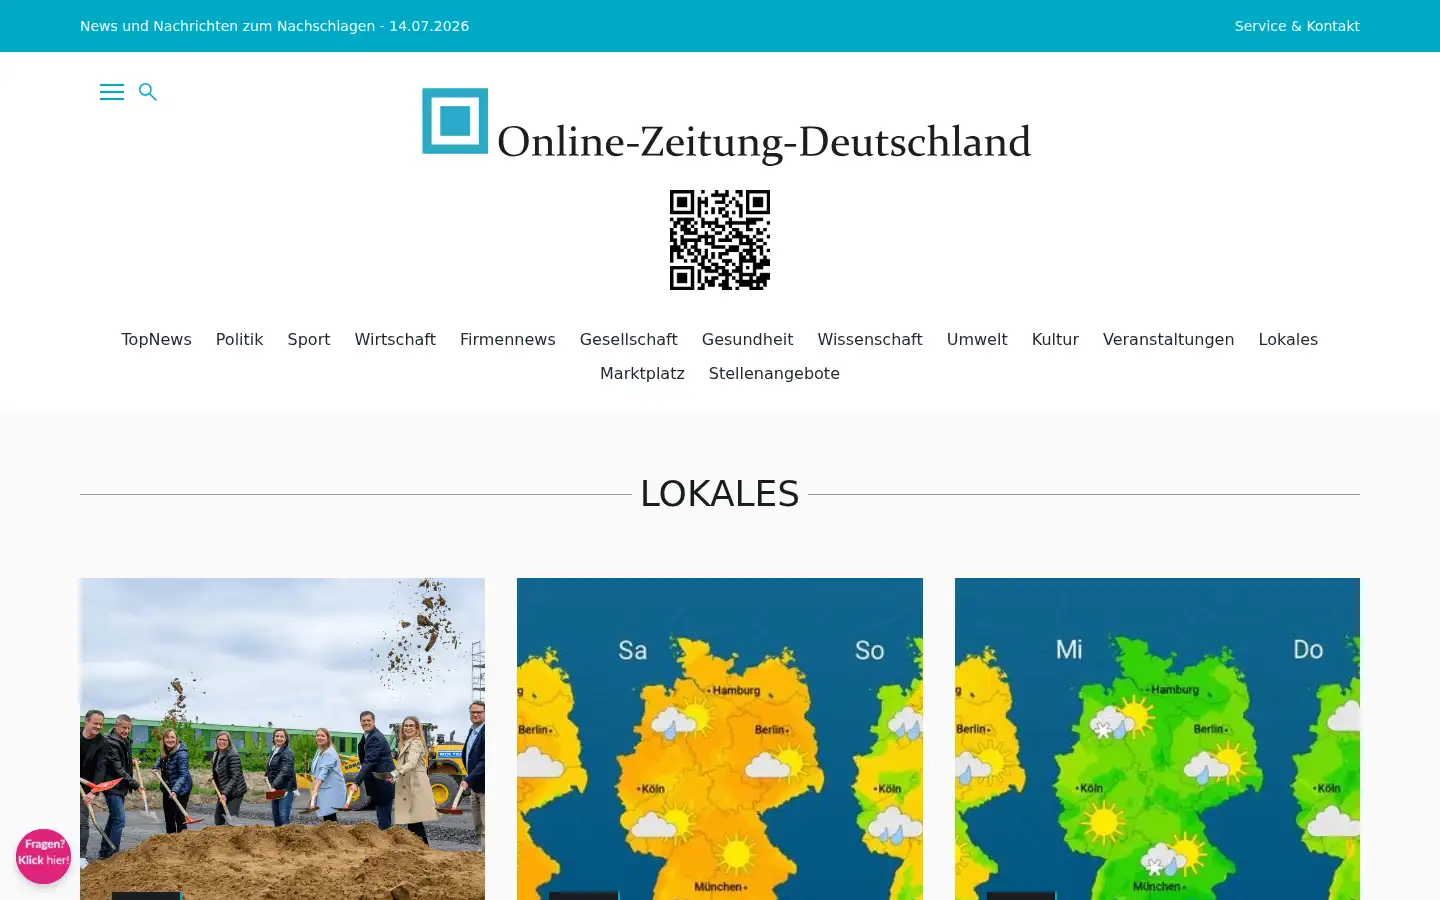Click the header date text 14.07.2026
This screenshot has width=1440, height=900.
[429, 26]
